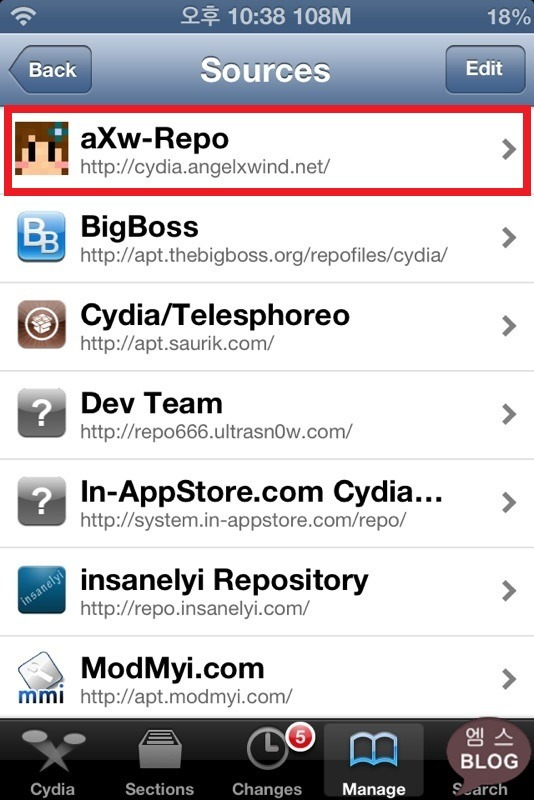The image size is (534, 800).
Task: Tap the Edit button for sources
Action: click(x=485, y=69)
